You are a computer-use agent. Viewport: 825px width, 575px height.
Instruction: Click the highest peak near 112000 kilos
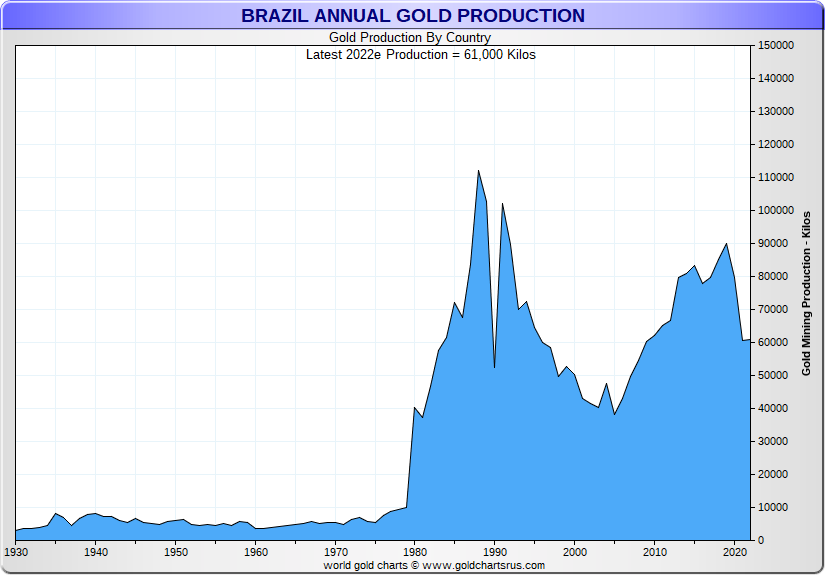click(x=478, y=171)
